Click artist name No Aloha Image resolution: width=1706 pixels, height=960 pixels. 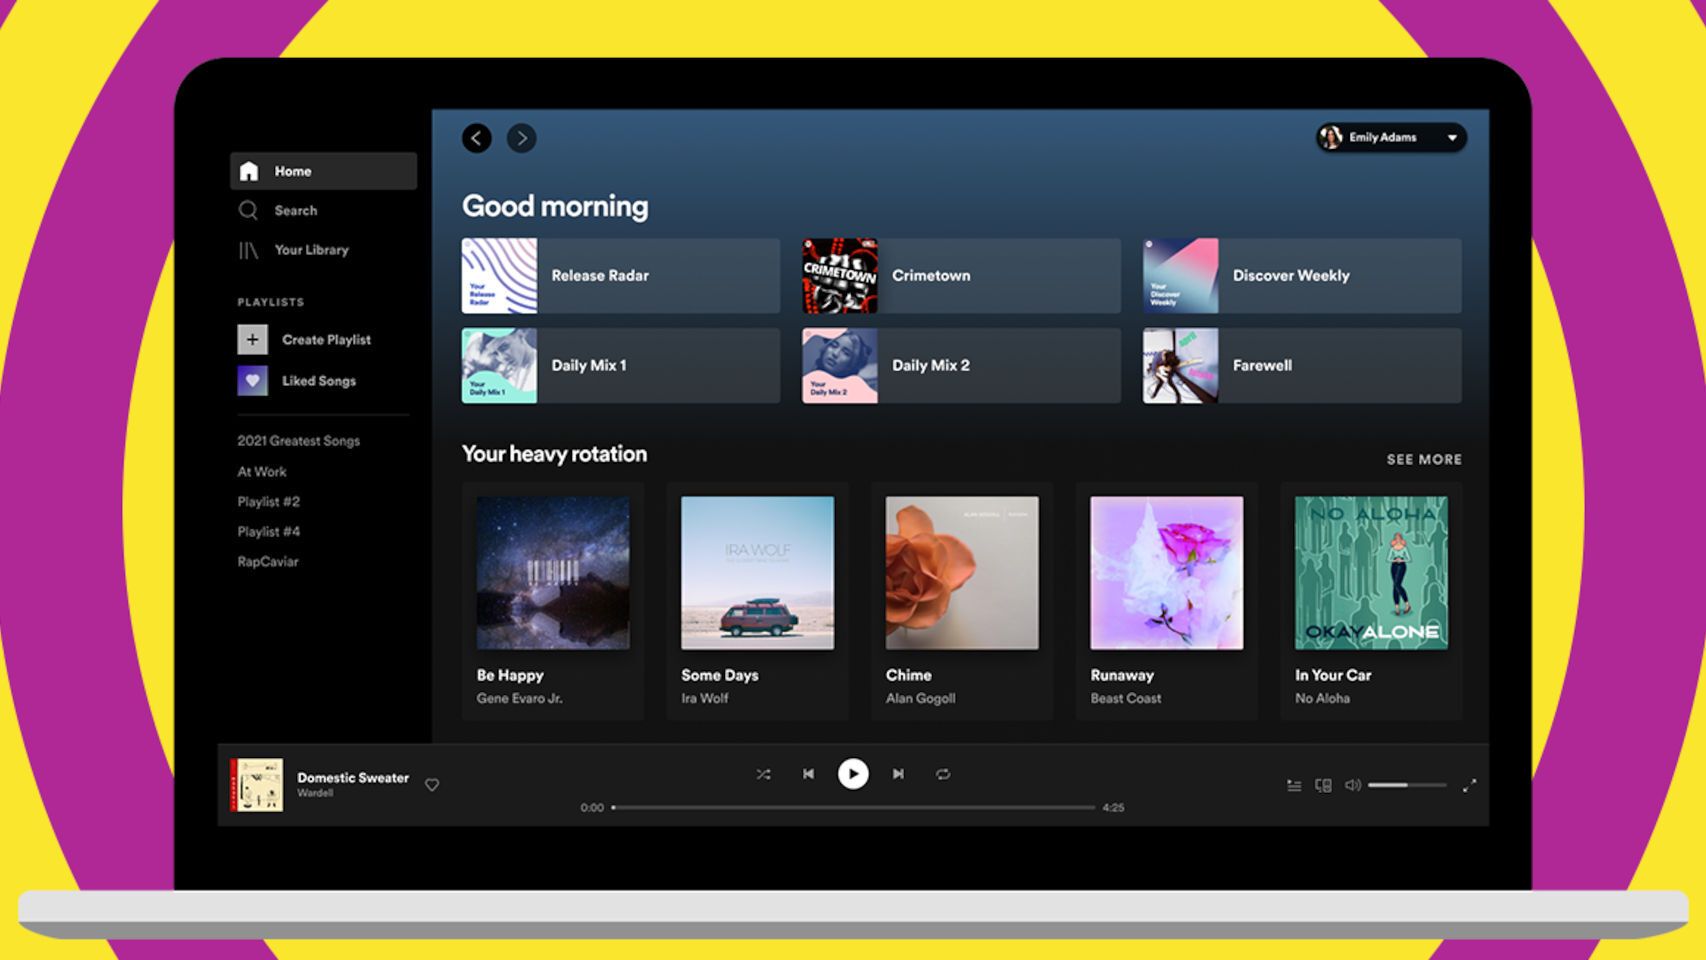[x=1322, y=698]
